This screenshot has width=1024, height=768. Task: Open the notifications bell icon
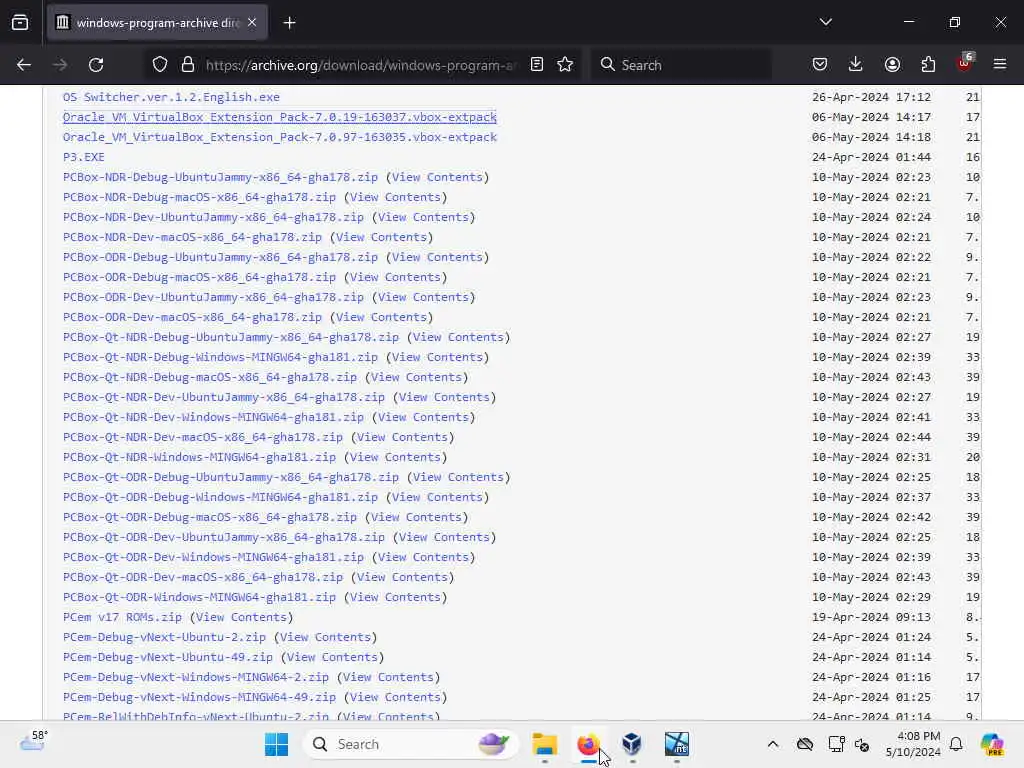[956, 744]
